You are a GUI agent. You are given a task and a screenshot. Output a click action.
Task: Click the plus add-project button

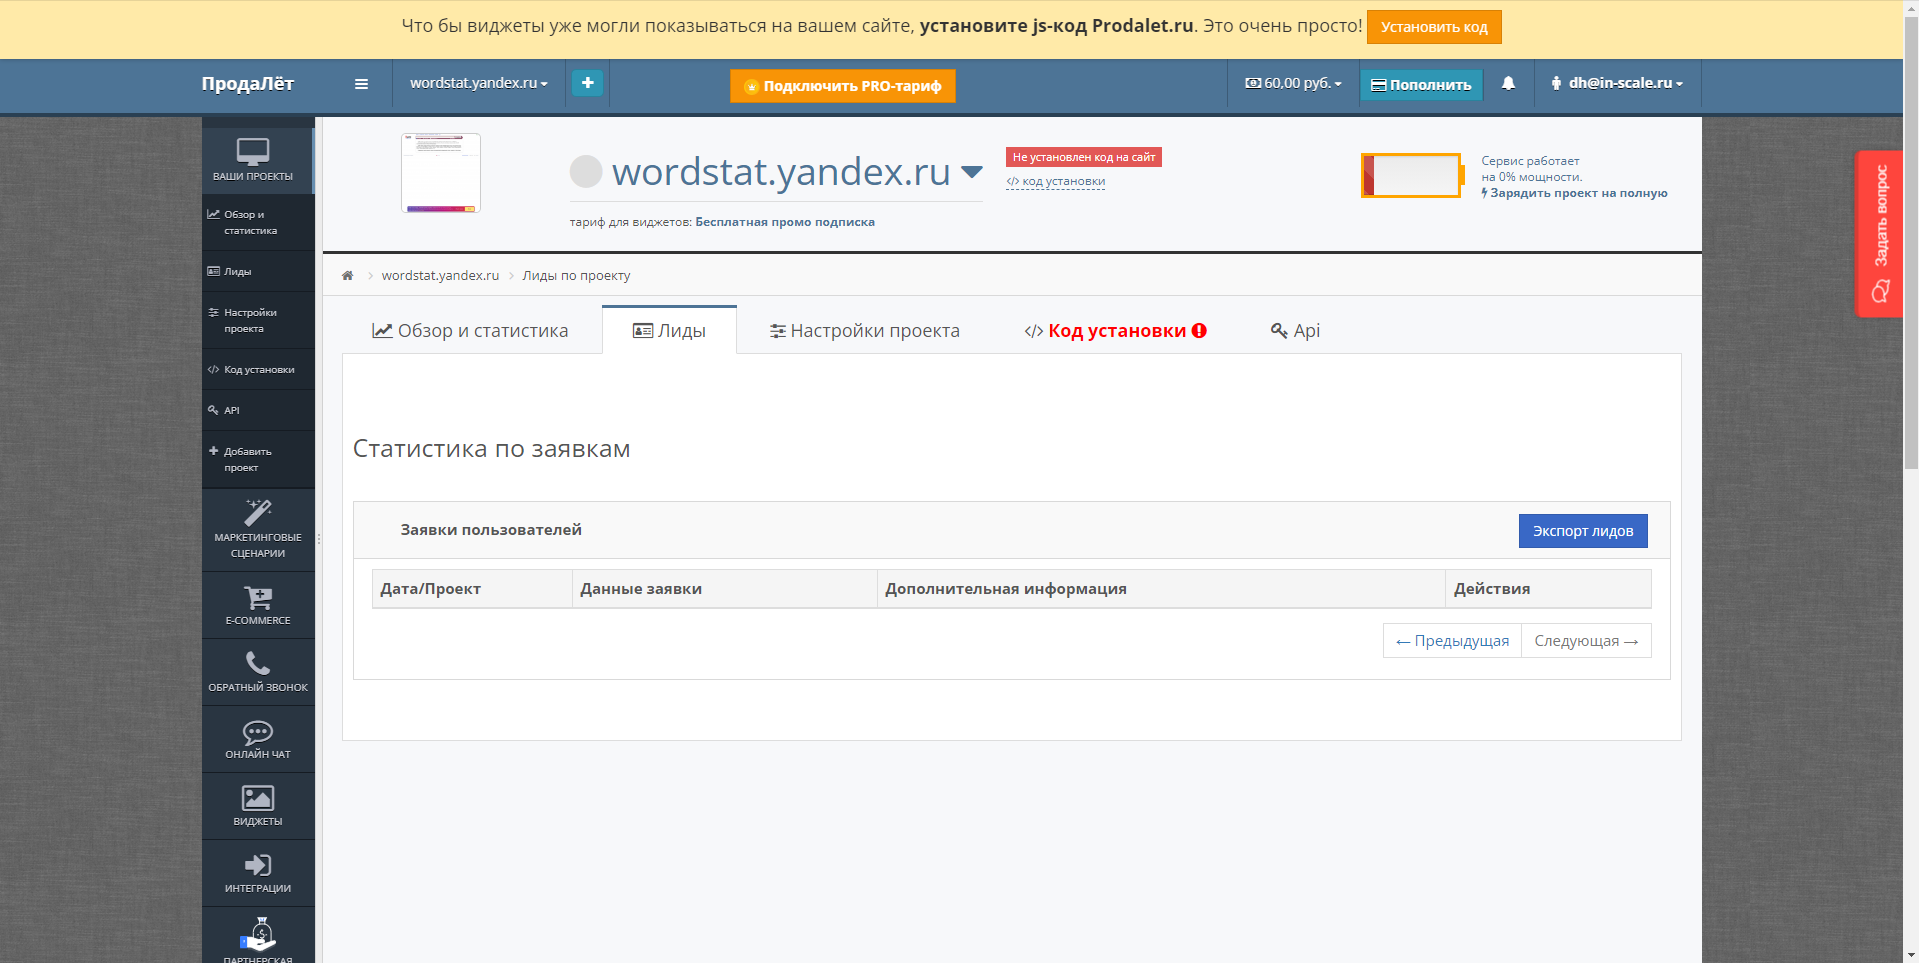point(588,83)
